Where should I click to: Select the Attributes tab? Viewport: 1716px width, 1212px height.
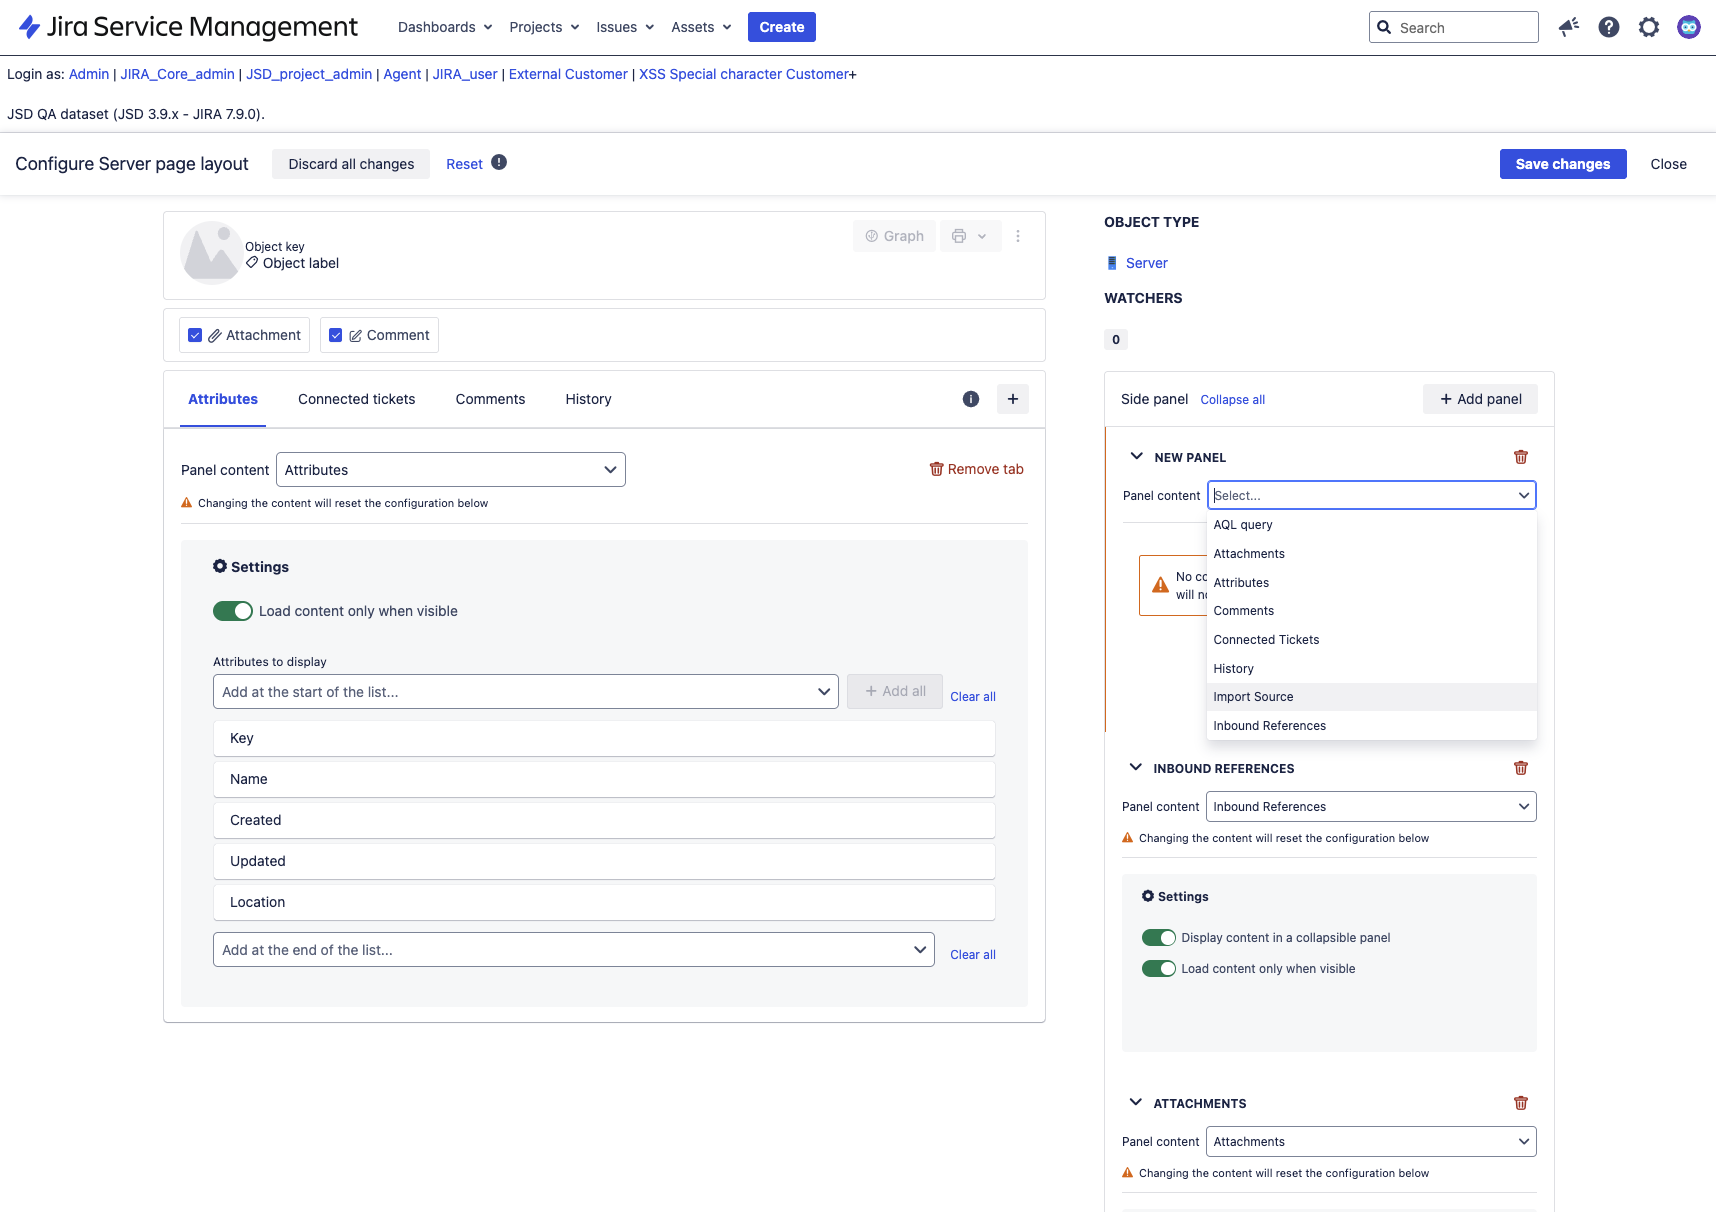[x=223, y=399]
